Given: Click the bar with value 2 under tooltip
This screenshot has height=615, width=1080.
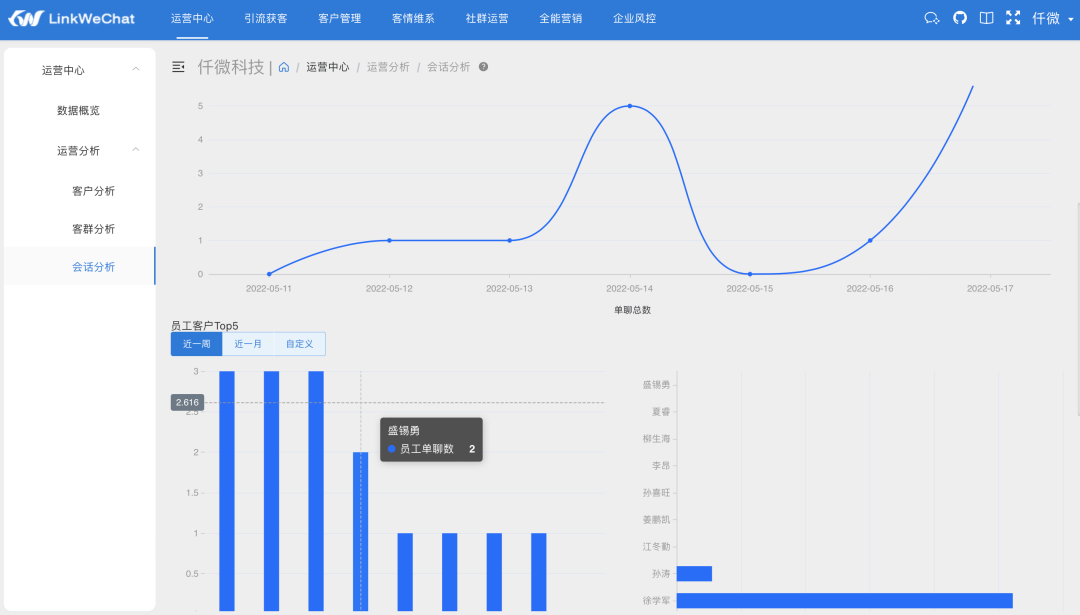Looking at the screenshot, I should tap(360, 531).
